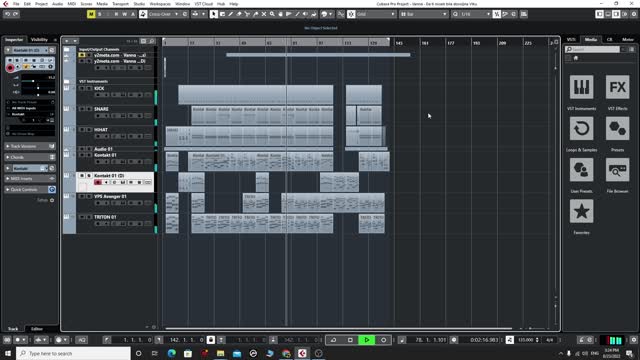
Task: Select the Split scissors tool
Action: coord(247,14)
